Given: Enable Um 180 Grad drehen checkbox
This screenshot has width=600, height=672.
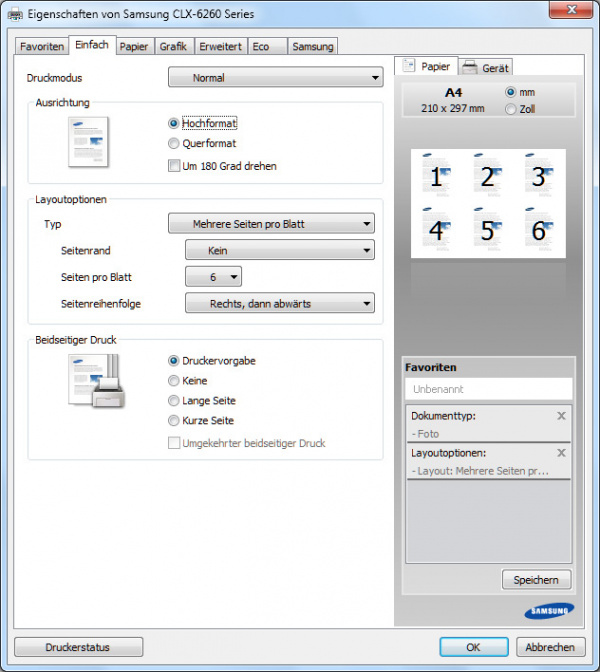Looking at the screenshot, I should (x=174, y=166).
